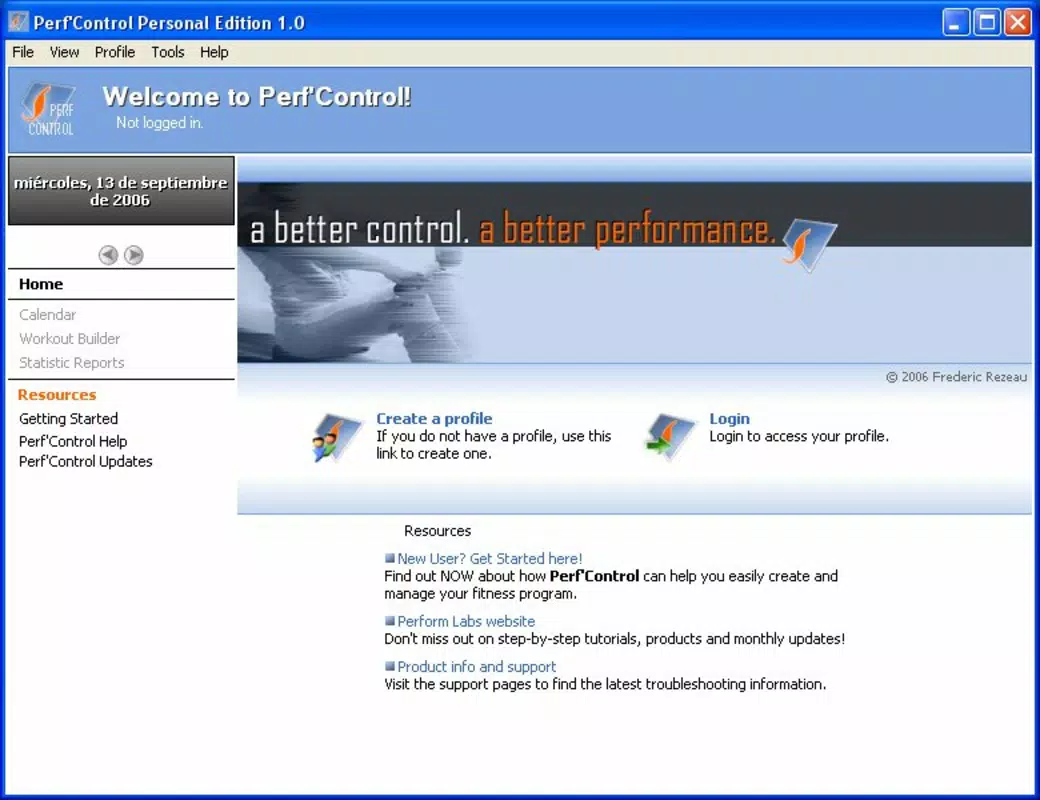Open Perf'Control Updates link
The height and width of the screenshot is (800, 1040).
click(86, 461)
